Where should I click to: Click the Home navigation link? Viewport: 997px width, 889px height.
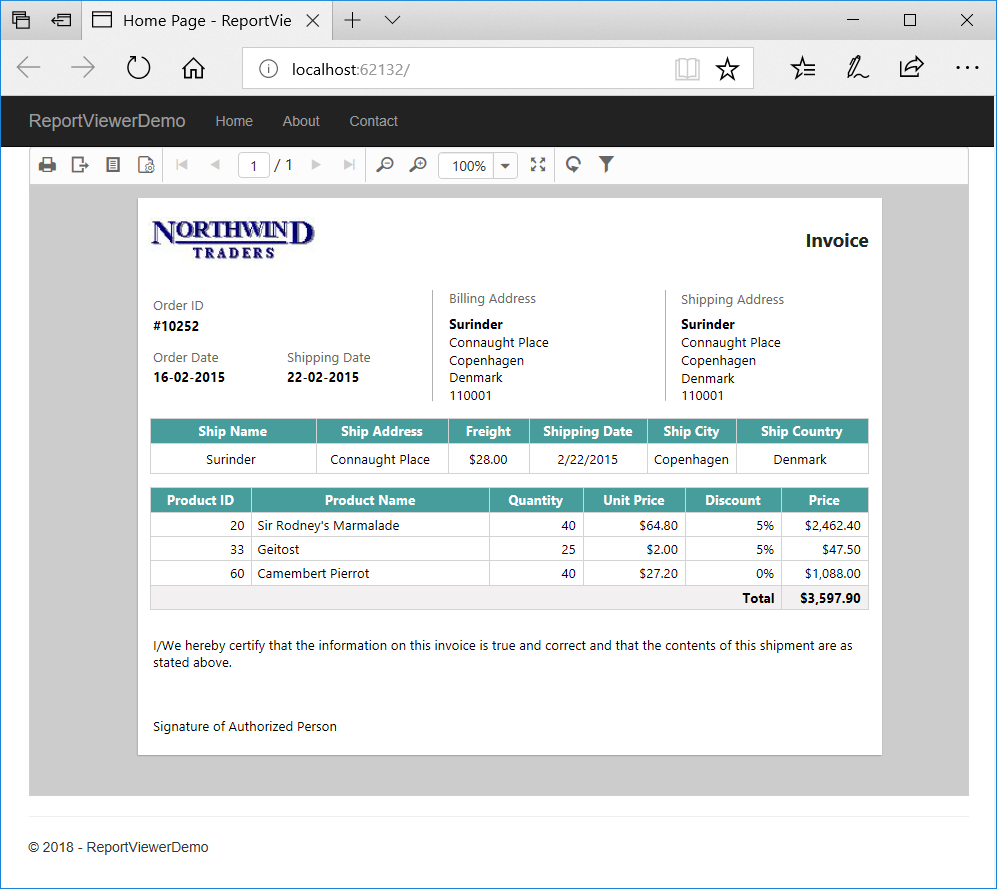234,121
